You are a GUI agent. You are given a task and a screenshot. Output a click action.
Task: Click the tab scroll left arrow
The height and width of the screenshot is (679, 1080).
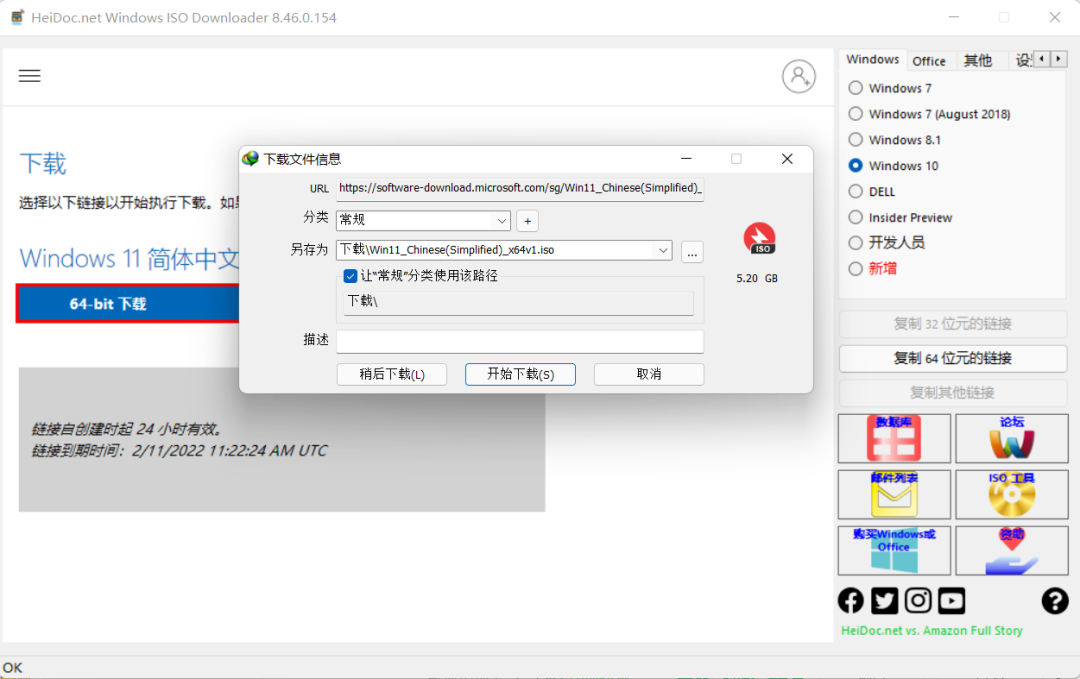pos(1041,59)
